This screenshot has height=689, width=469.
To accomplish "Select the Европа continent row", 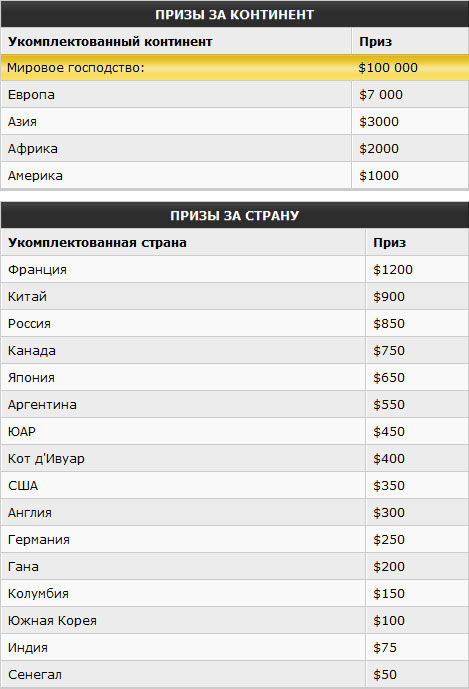I will (x=234, y=94).
